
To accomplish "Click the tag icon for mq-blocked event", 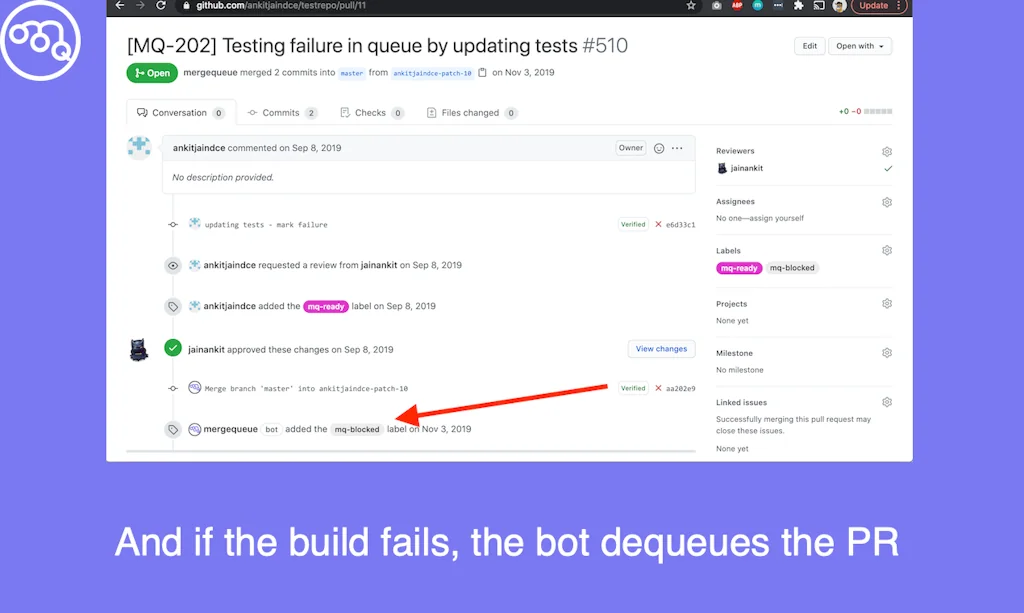I will point(172,429).
